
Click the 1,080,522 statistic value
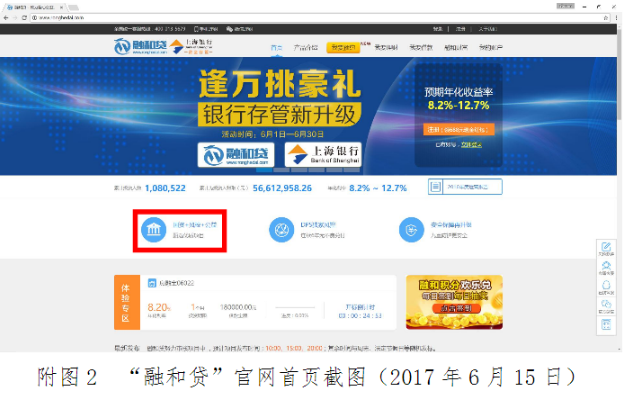165,188
